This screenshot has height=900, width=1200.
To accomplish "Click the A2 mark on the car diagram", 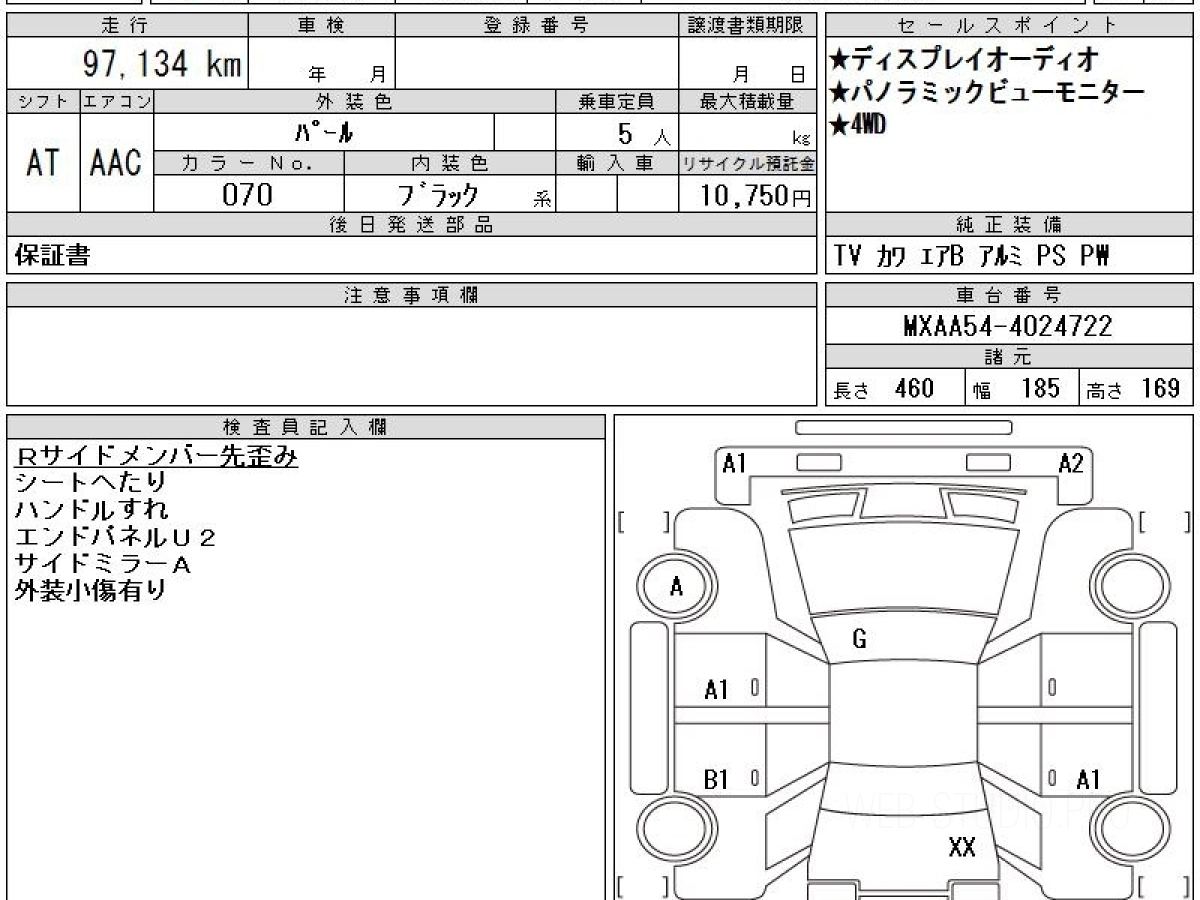I will [1070, 463].
